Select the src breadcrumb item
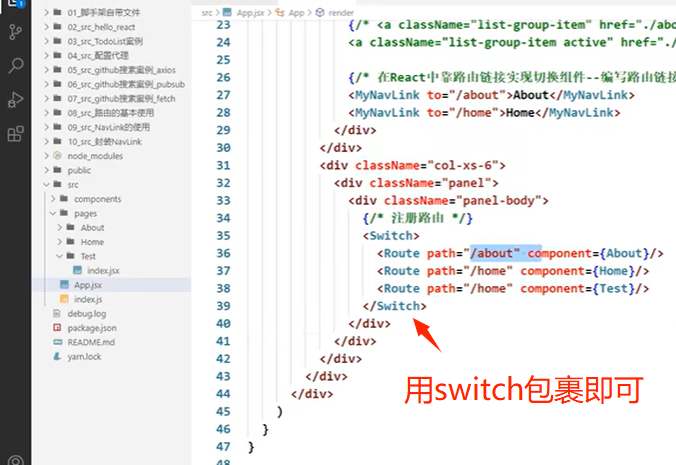 pyautogui.click(x=207, y=13)
